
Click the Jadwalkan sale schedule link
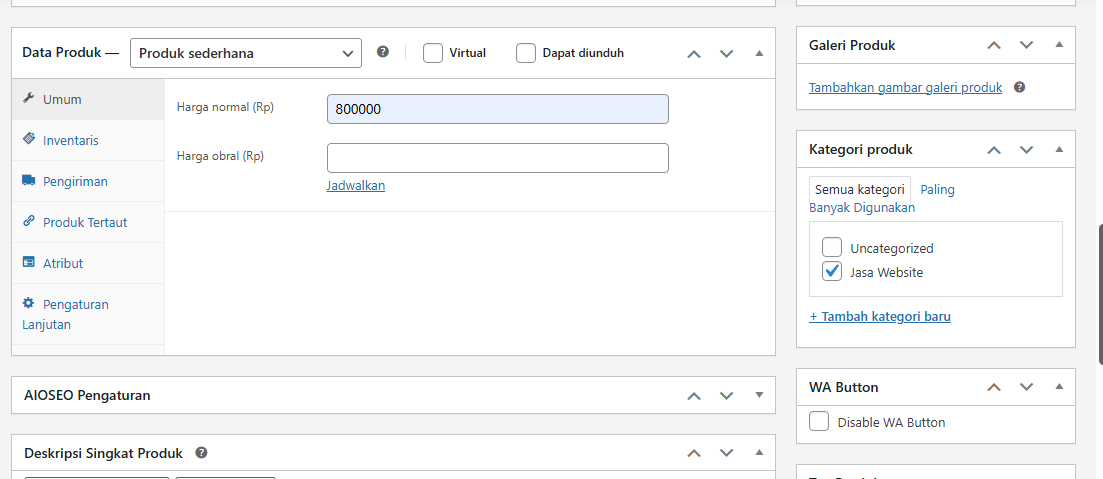coord(356,186)
